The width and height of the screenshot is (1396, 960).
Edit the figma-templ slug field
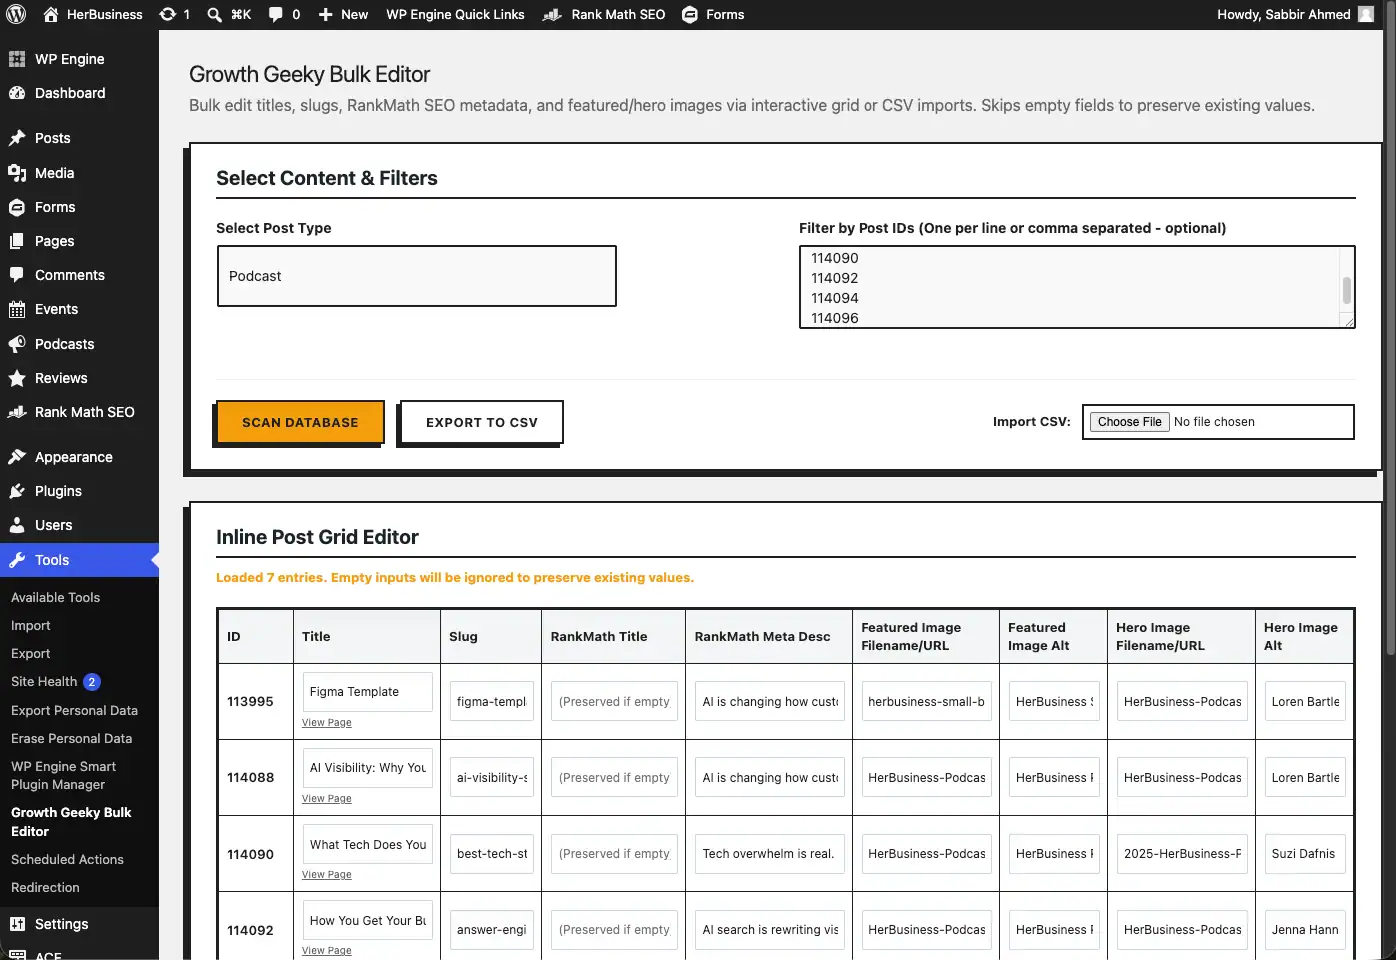point(491,702)
